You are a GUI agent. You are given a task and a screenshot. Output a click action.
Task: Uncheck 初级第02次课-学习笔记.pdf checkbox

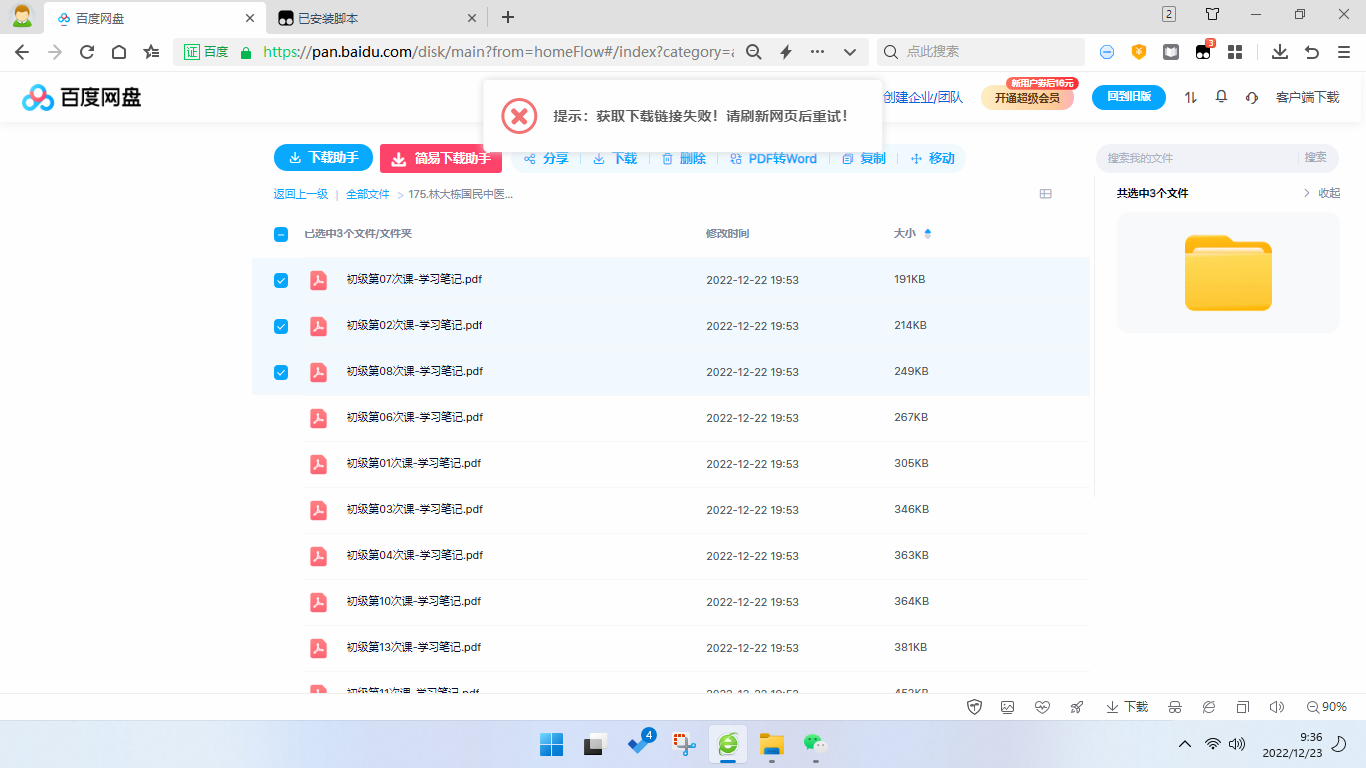(281, 326)
